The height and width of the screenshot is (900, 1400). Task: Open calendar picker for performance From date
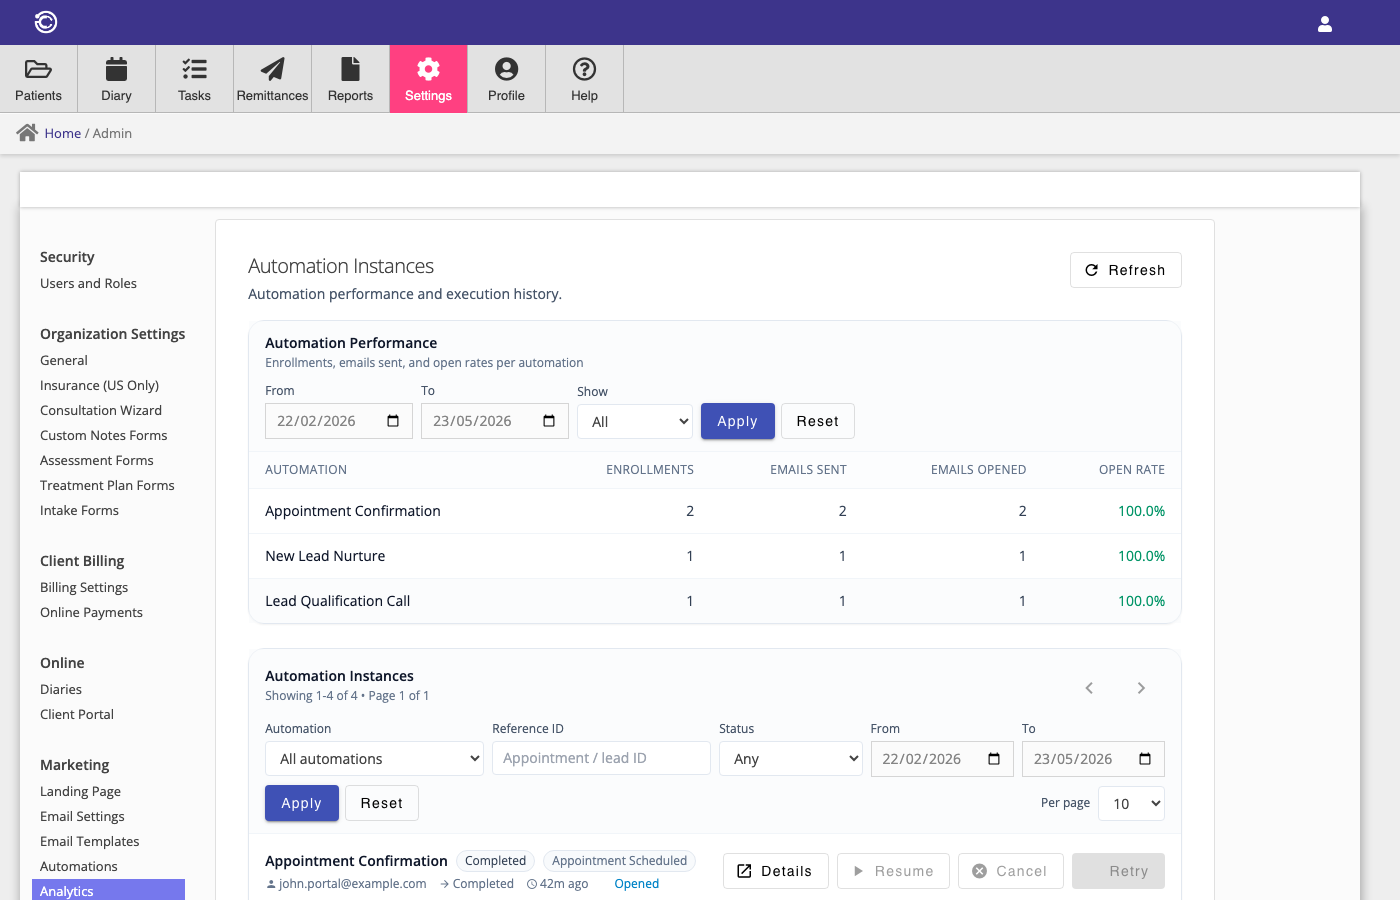(x=393, y=421)
